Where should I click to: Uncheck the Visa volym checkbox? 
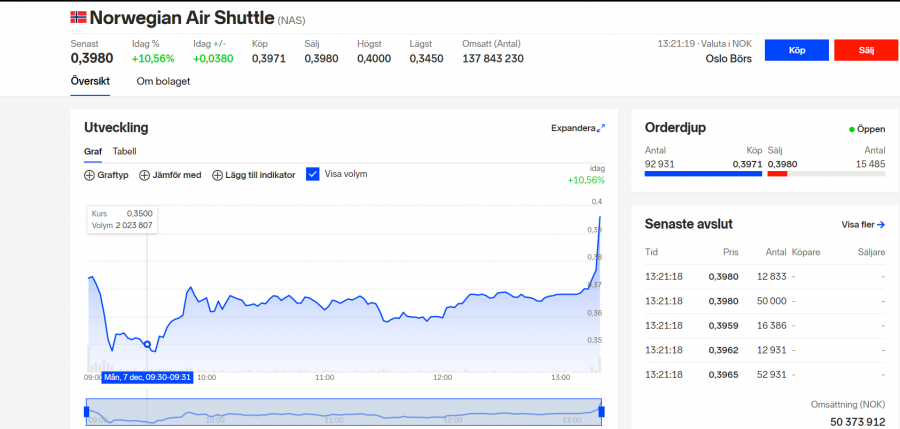313,174
